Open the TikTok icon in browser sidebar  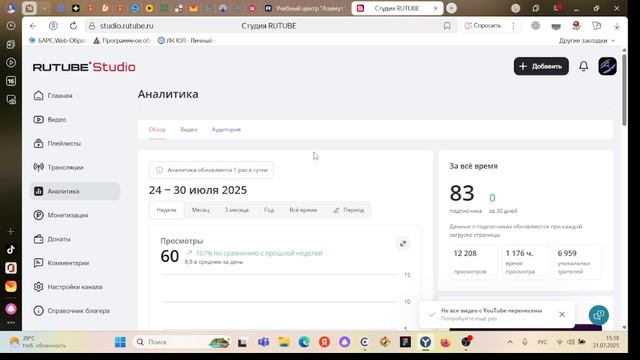(11, 249)
